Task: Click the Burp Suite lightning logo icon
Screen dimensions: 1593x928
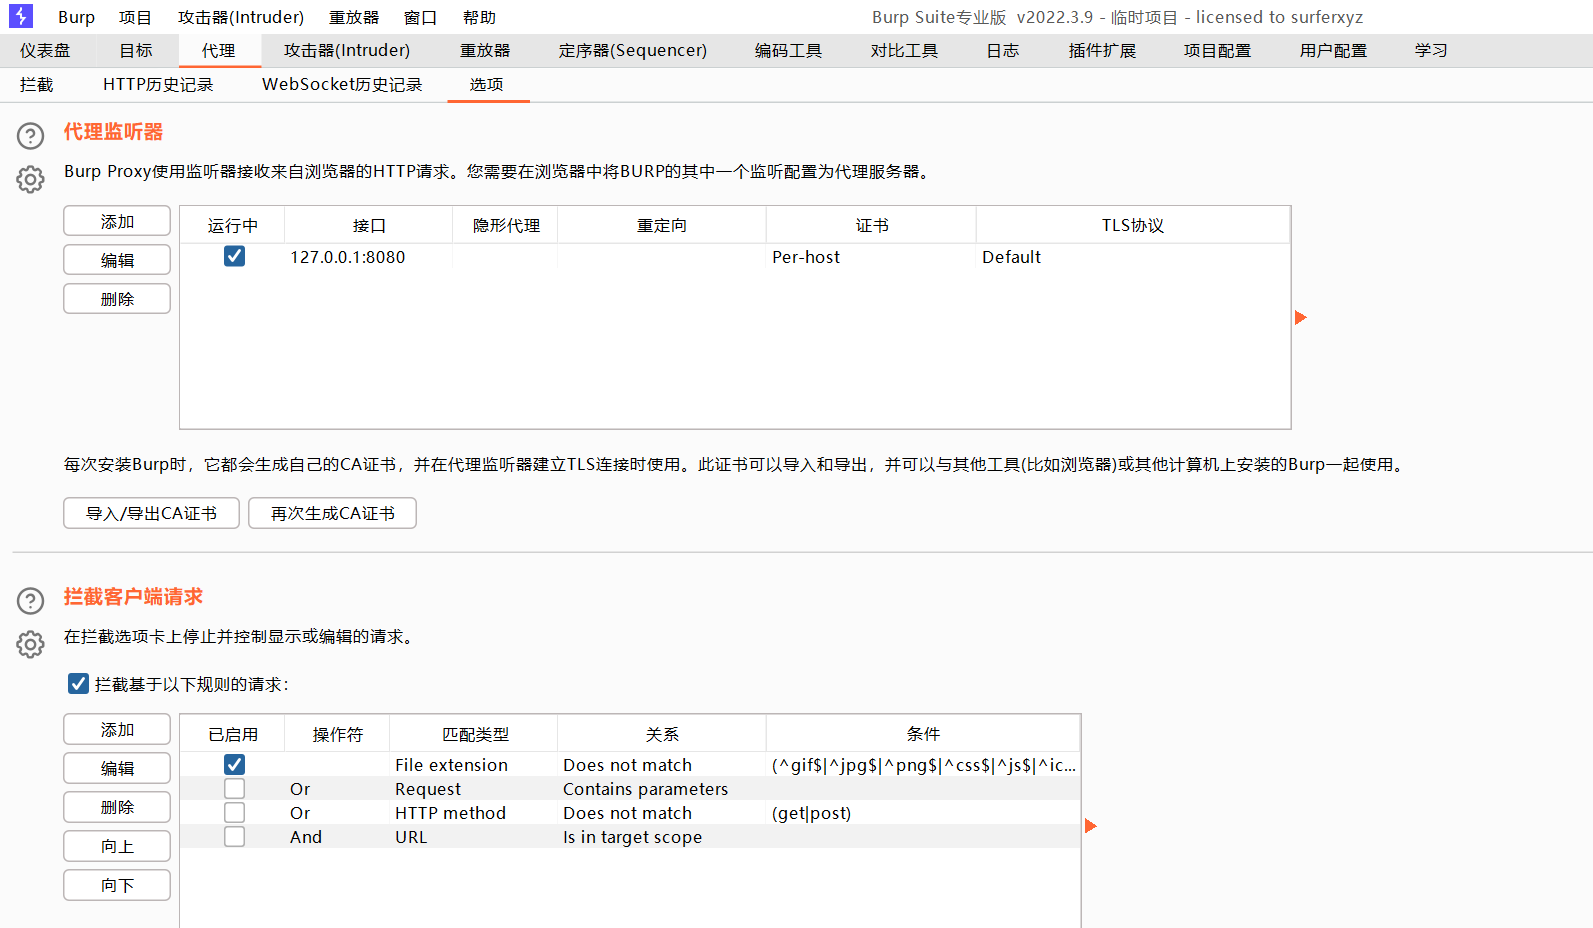Action: (20, 16)
